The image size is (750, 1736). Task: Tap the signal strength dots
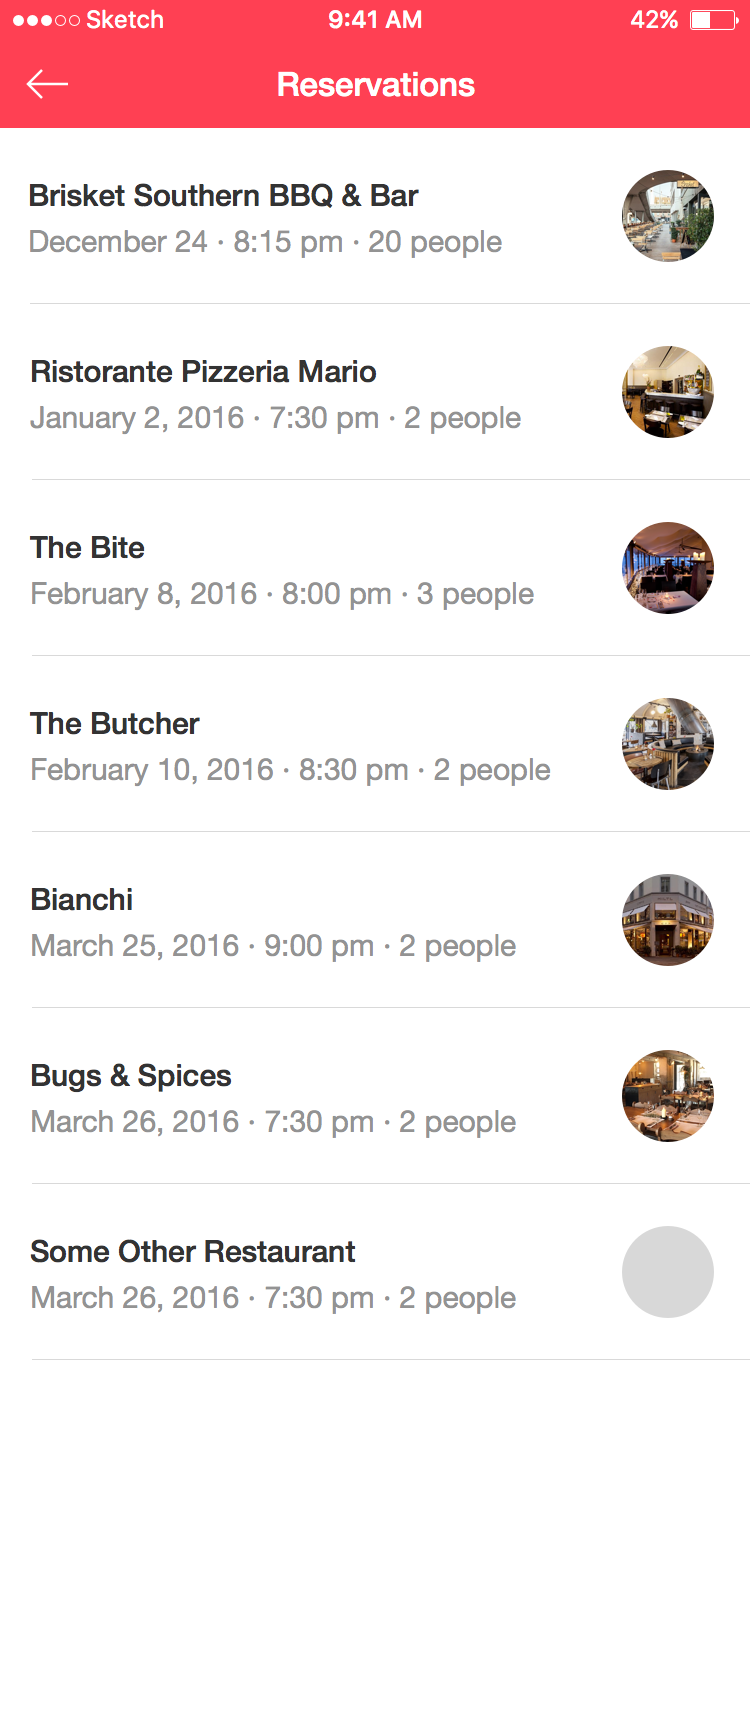point(46,20)
